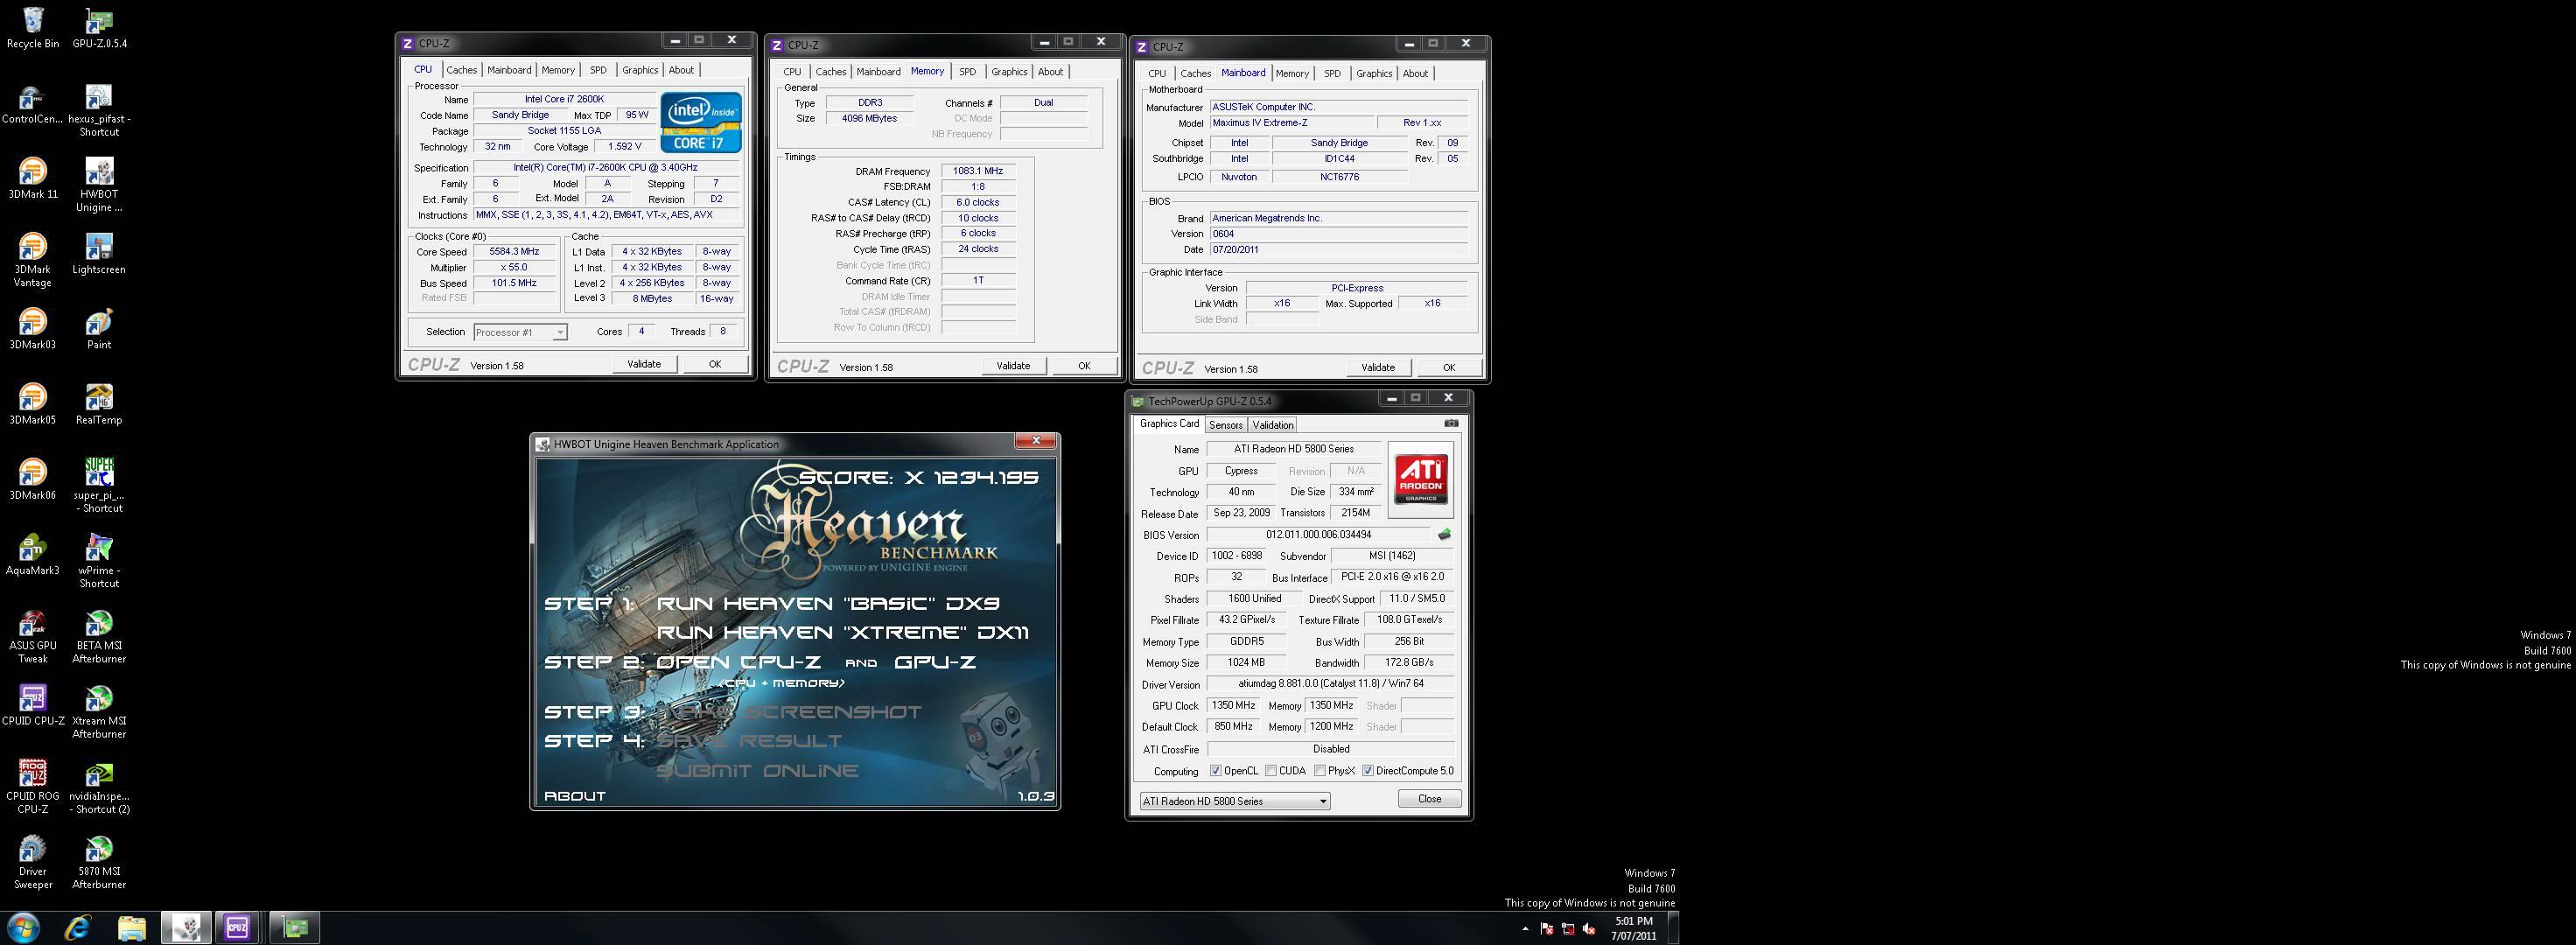The image size is (2576, 945).
Task: Click Core Speed value 5584.3 MHz
Action: (514, 252)
